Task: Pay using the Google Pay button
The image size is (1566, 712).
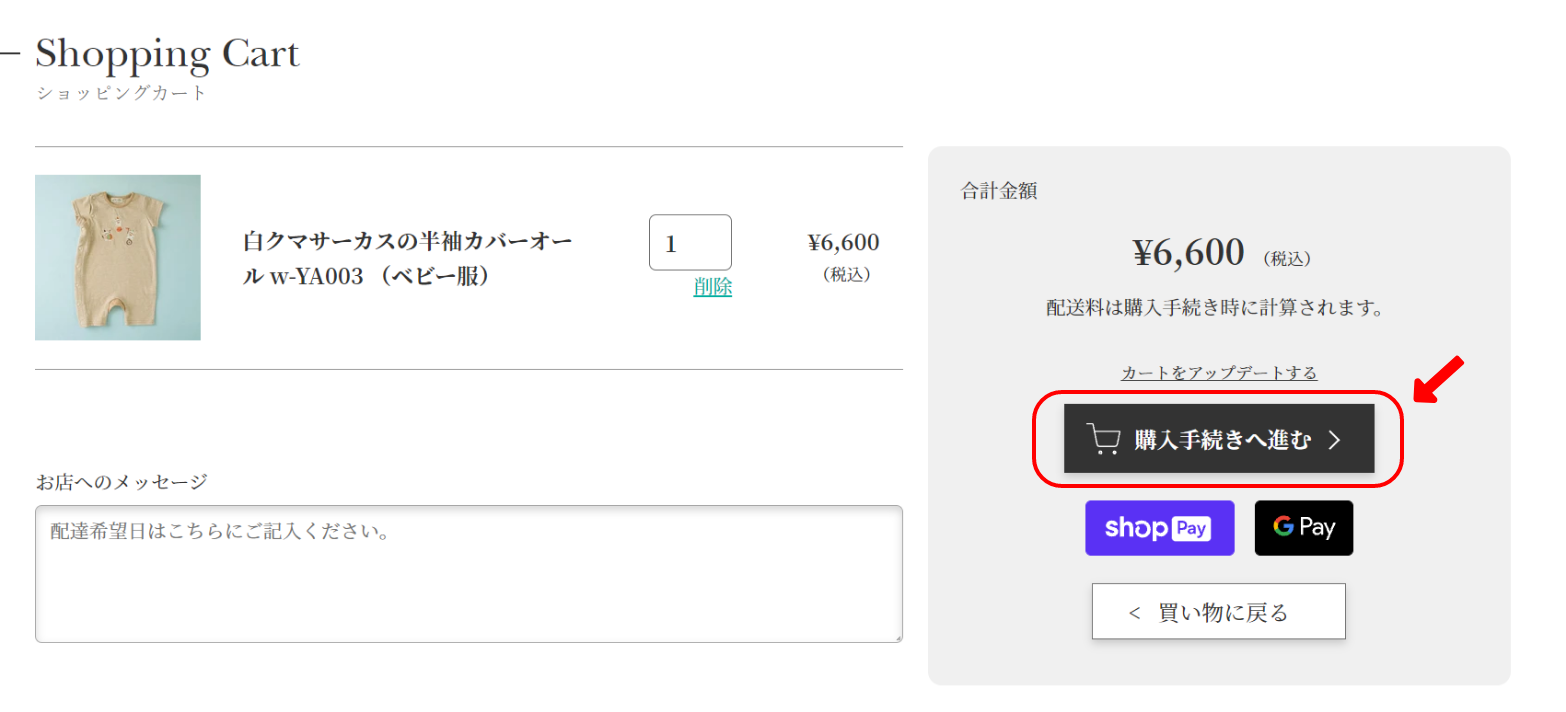Action: pyautogui.click(x=1303, y=528)
